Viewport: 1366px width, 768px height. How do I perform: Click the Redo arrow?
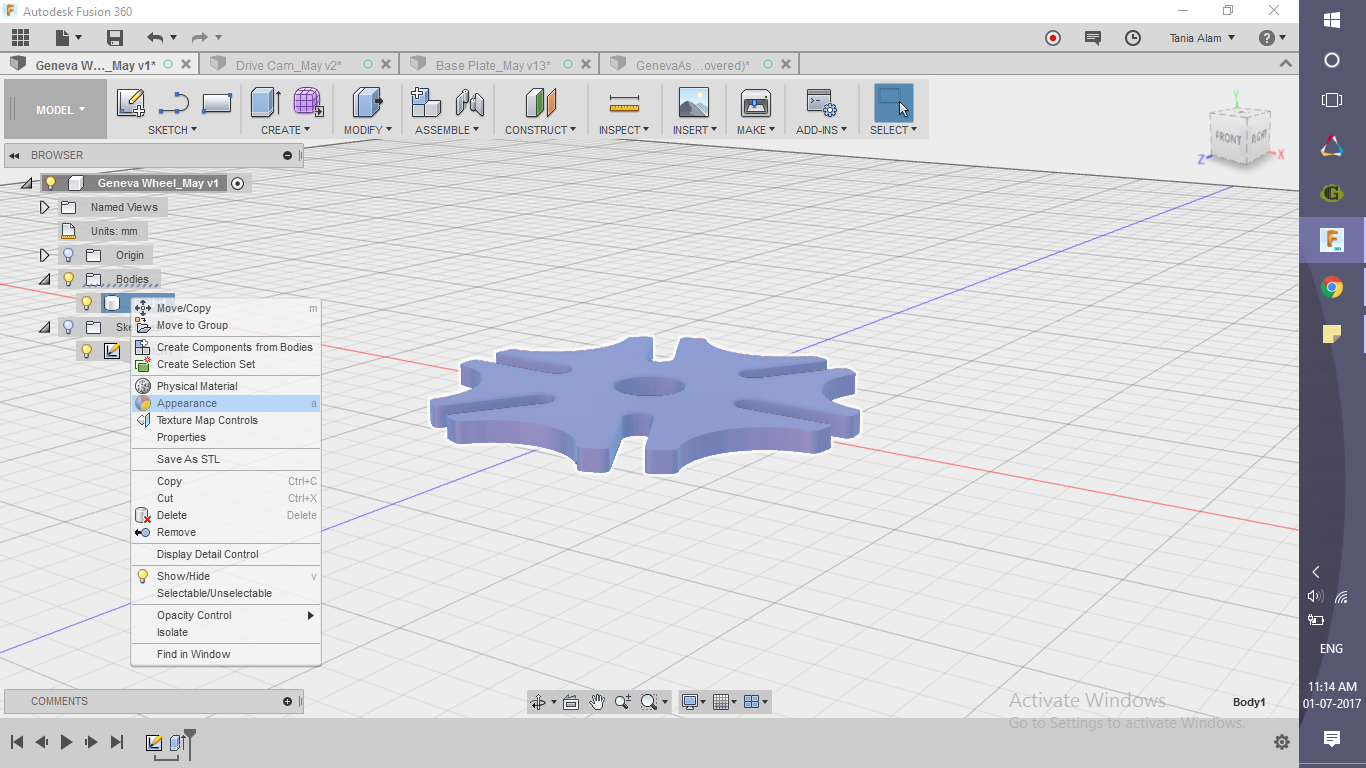coord(199,38)
